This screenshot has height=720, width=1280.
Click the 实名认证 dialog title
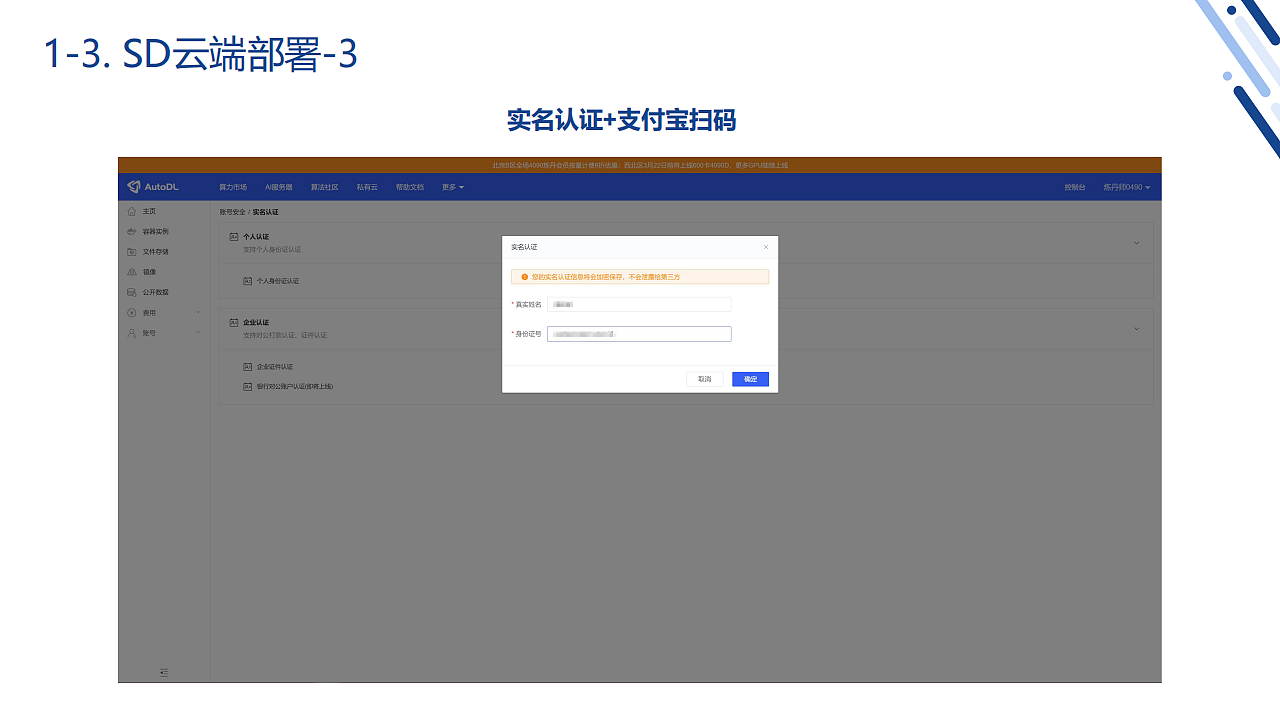point(524,247)
